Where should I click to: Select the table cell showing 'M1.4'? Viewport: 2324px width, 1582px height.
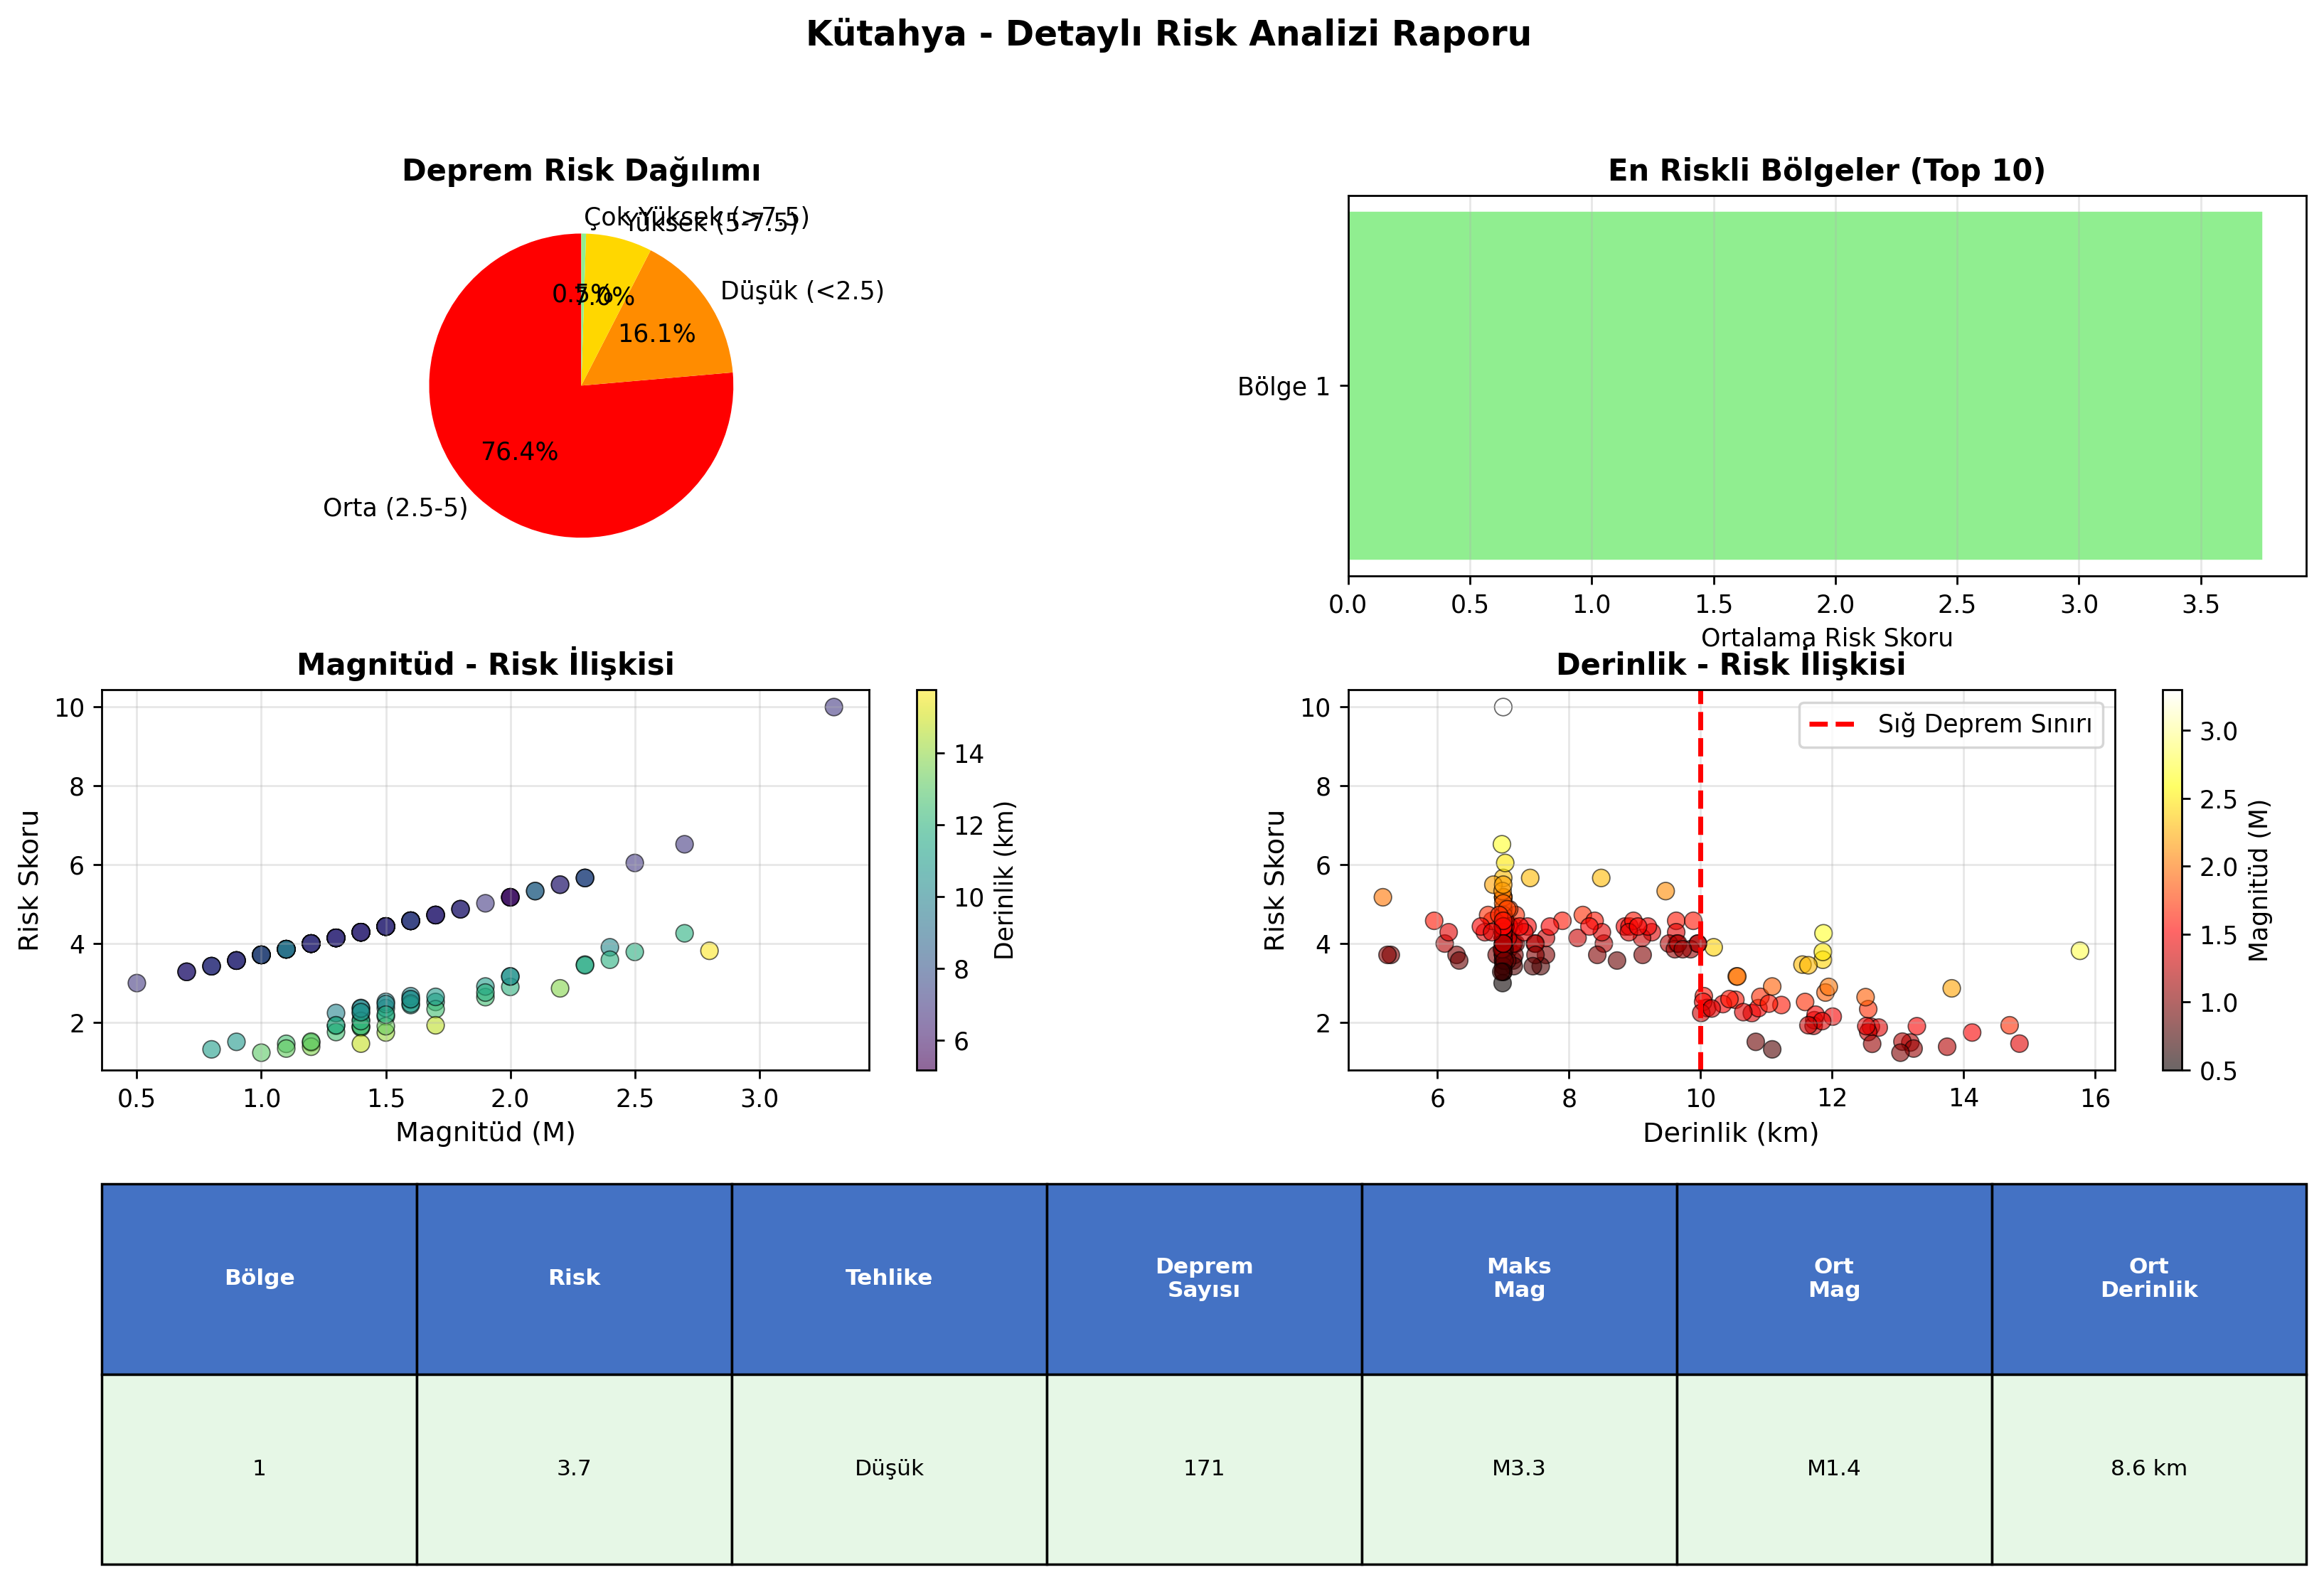(x=1834, y=1468)
